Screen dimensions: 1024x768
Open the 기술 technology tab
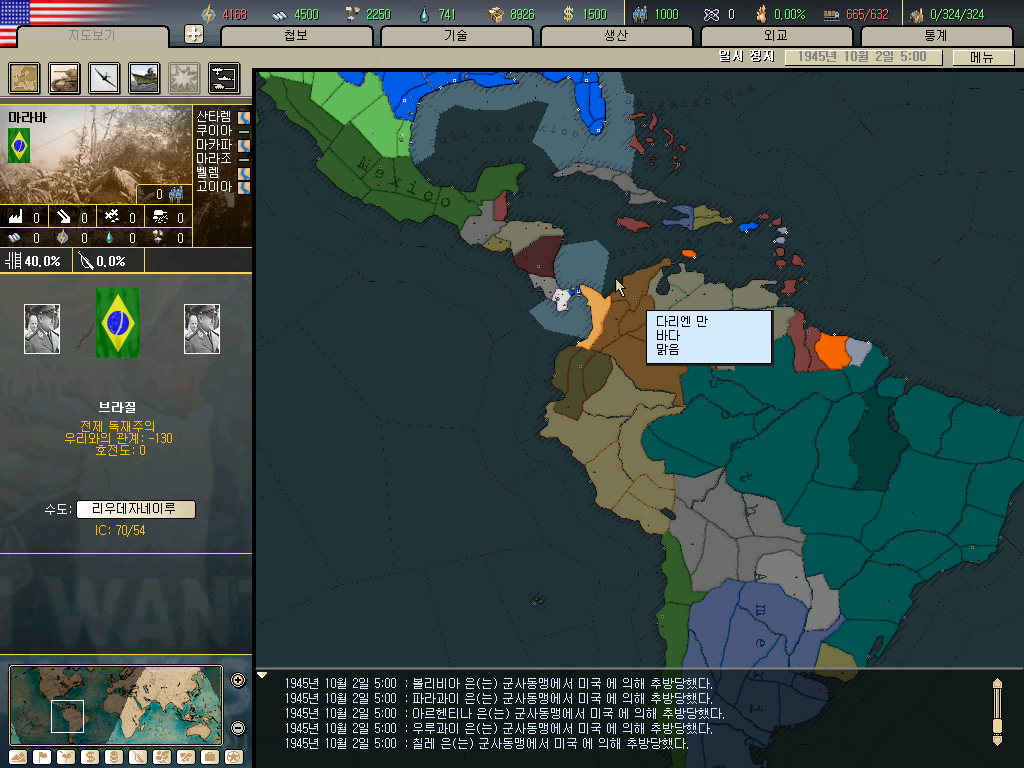tap(456, 35)
